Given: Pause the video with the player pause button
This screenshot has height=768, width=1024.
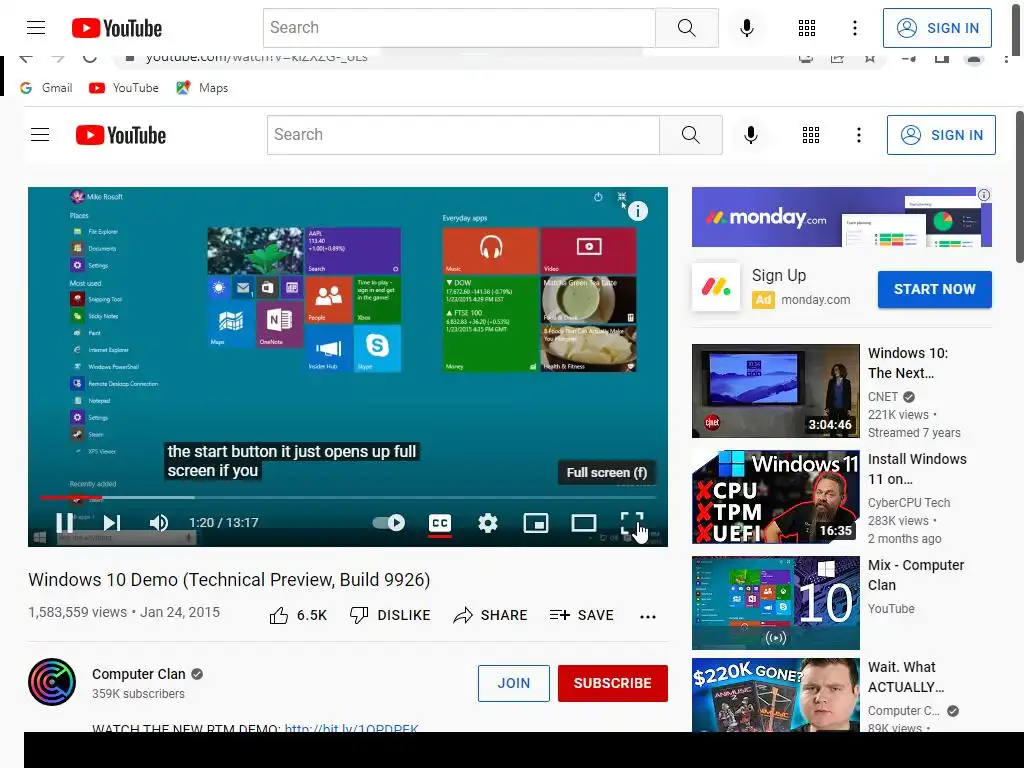Looking at the screenshot, I should [65, 522].
